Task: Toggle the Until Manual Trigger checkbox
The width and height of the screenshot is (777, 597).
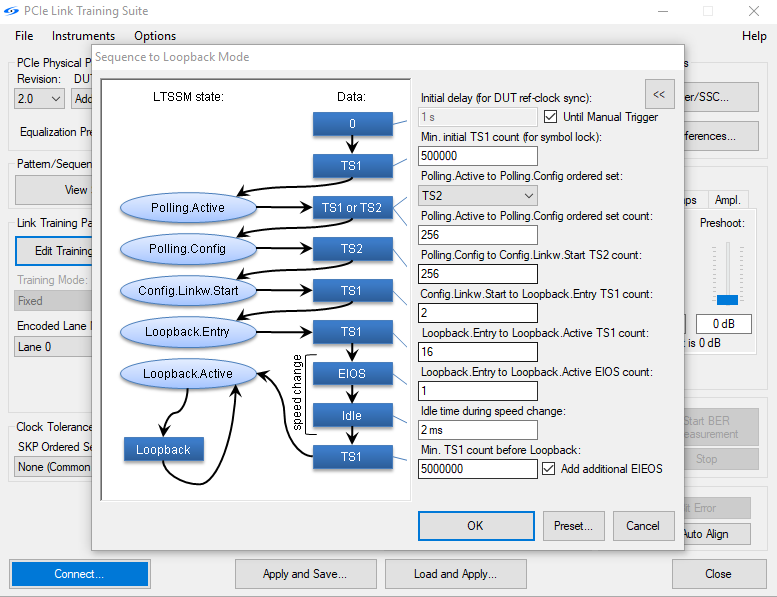Action: pyautogui.click(x=550, y=117)
